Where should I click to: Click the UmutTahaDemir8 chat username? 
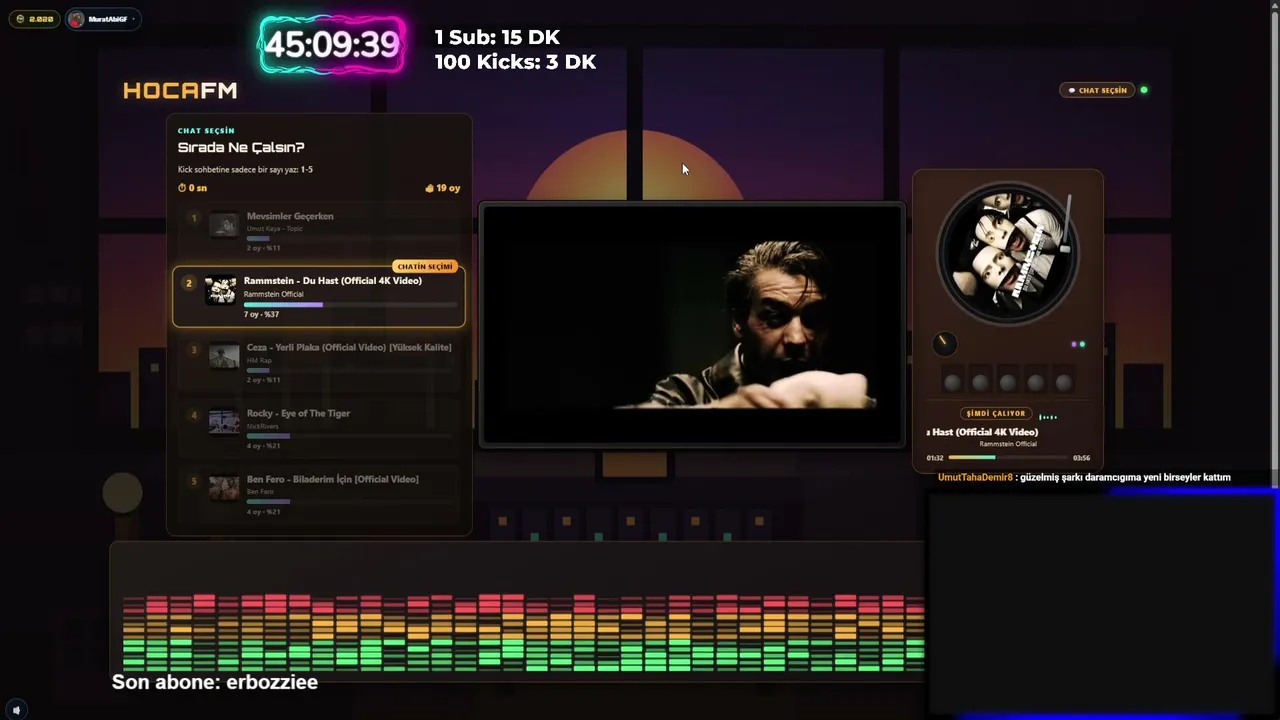[x=975, y=477]
